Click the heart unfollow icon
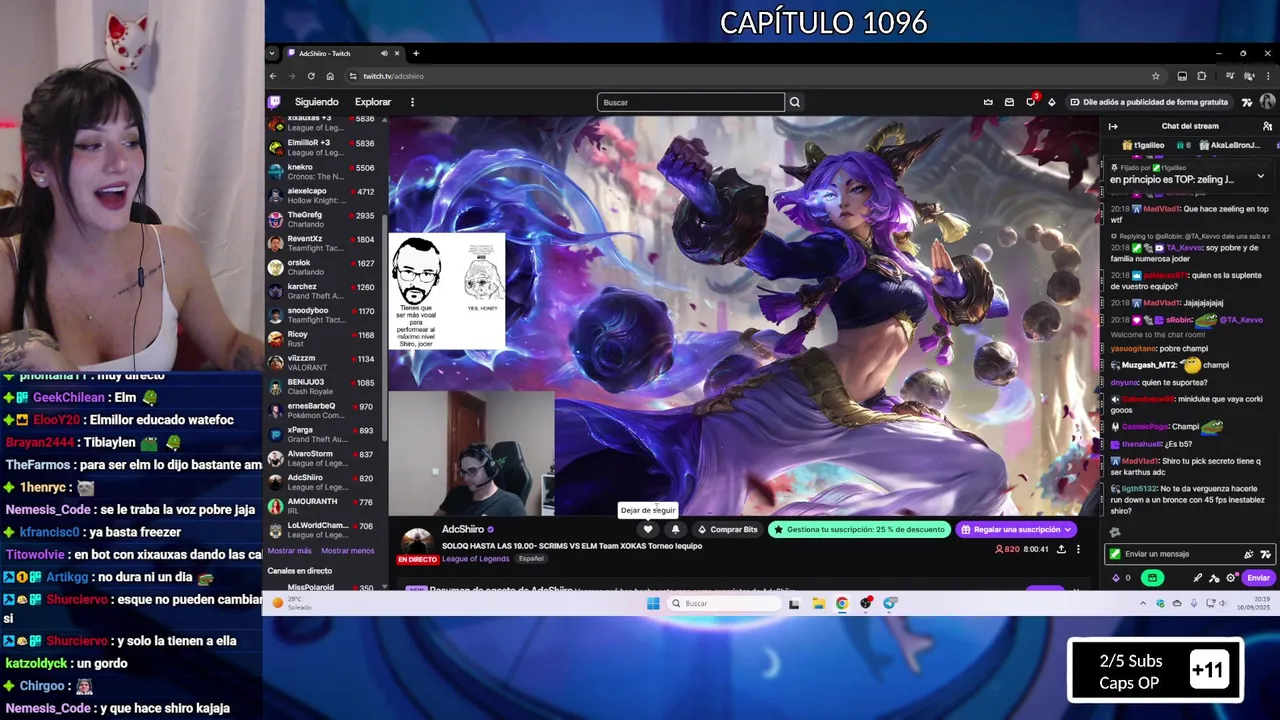The image size is (1280, 720). (648, 529)
